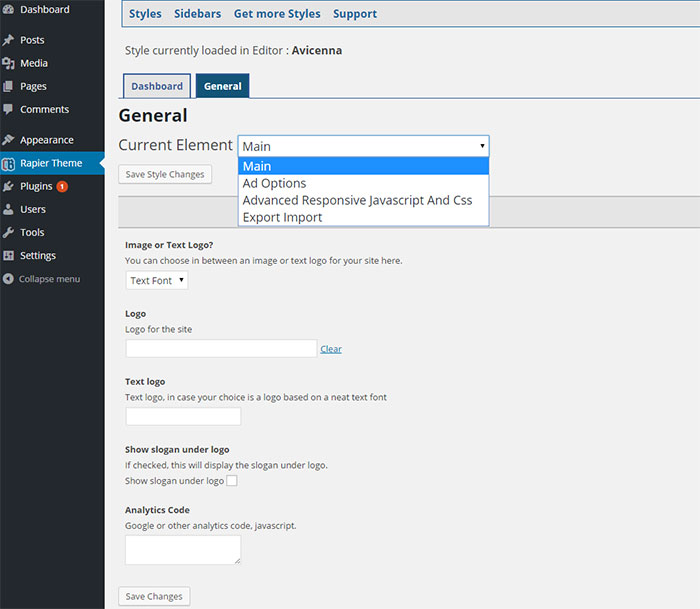Click inside the Analytics Code textarea
700x609 pixels.
(x=183, y=550)
